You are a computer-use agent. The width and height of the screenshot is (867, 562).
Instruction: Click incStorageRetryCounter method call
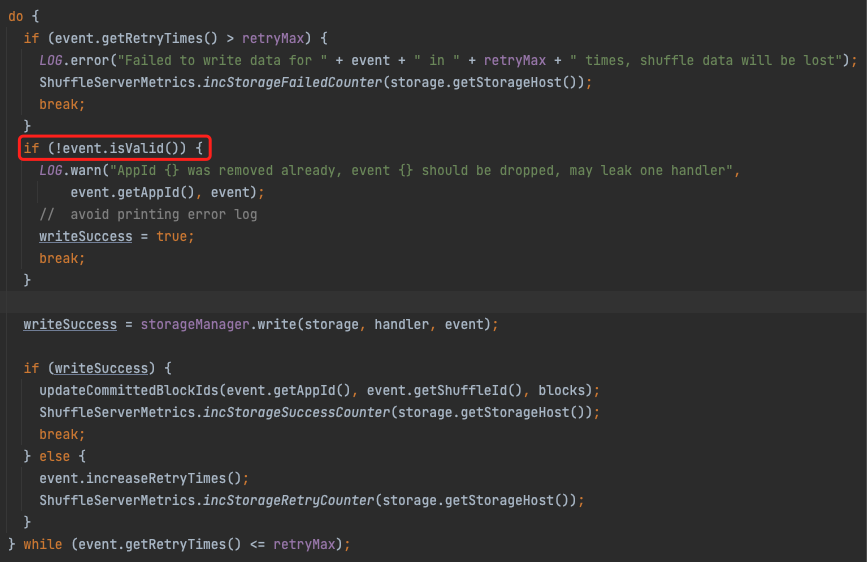click(311, 501)
